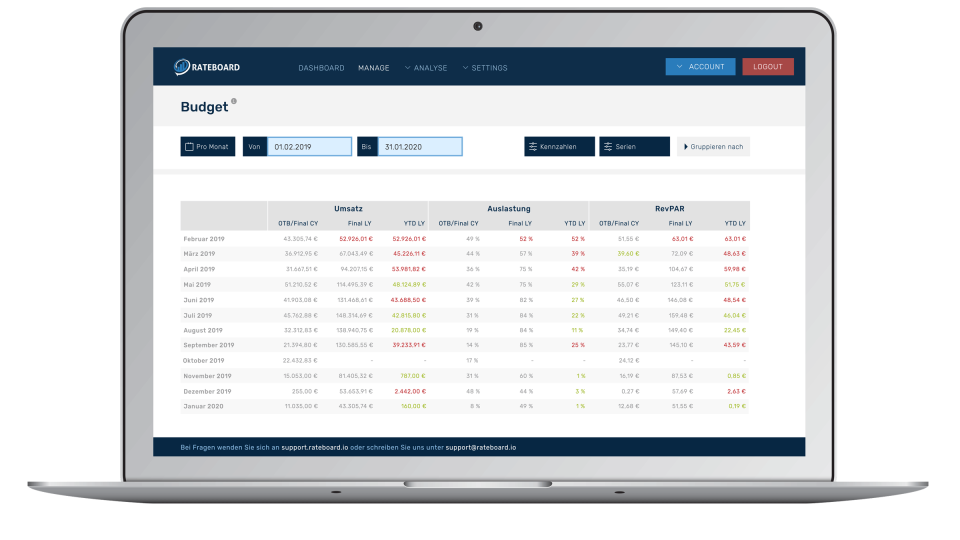Select the März 2019 row label
This screenshot has height=540, width=960.
199,253
